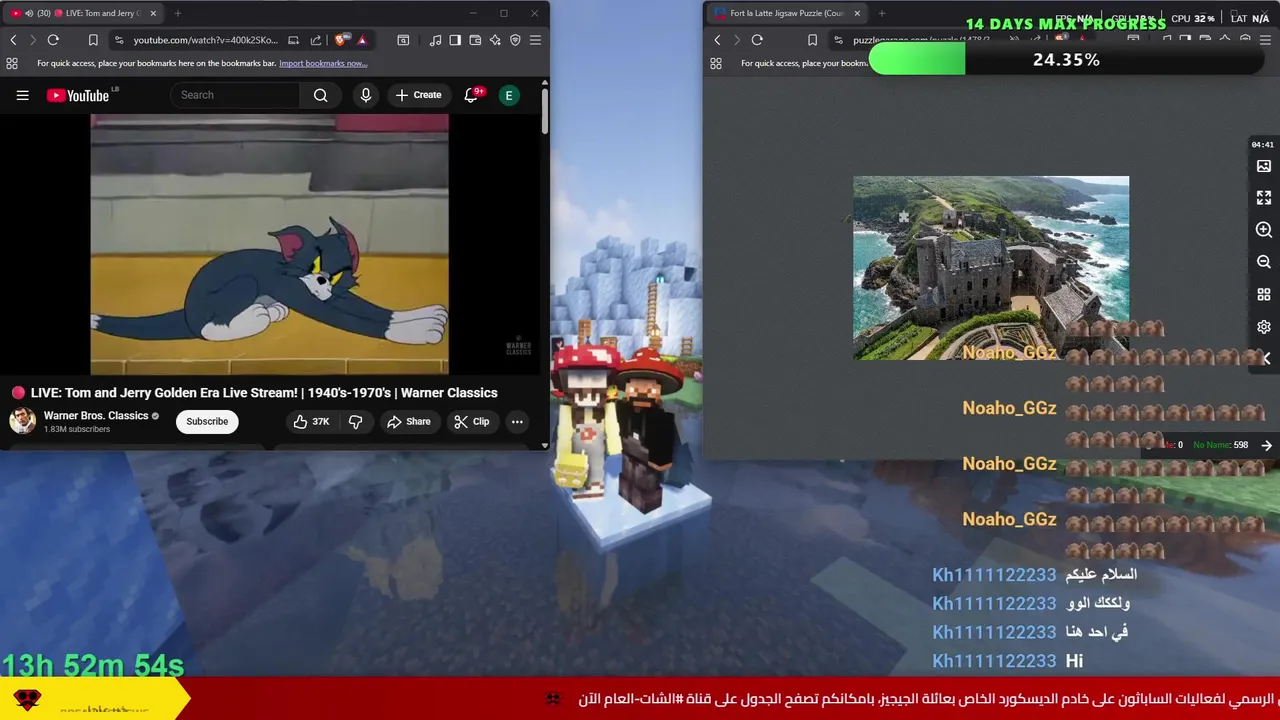Image resolution: width=1280 pixels, height=720 pixels.
Task: Go back in the puzzle browser window
Action: [717, 40]
